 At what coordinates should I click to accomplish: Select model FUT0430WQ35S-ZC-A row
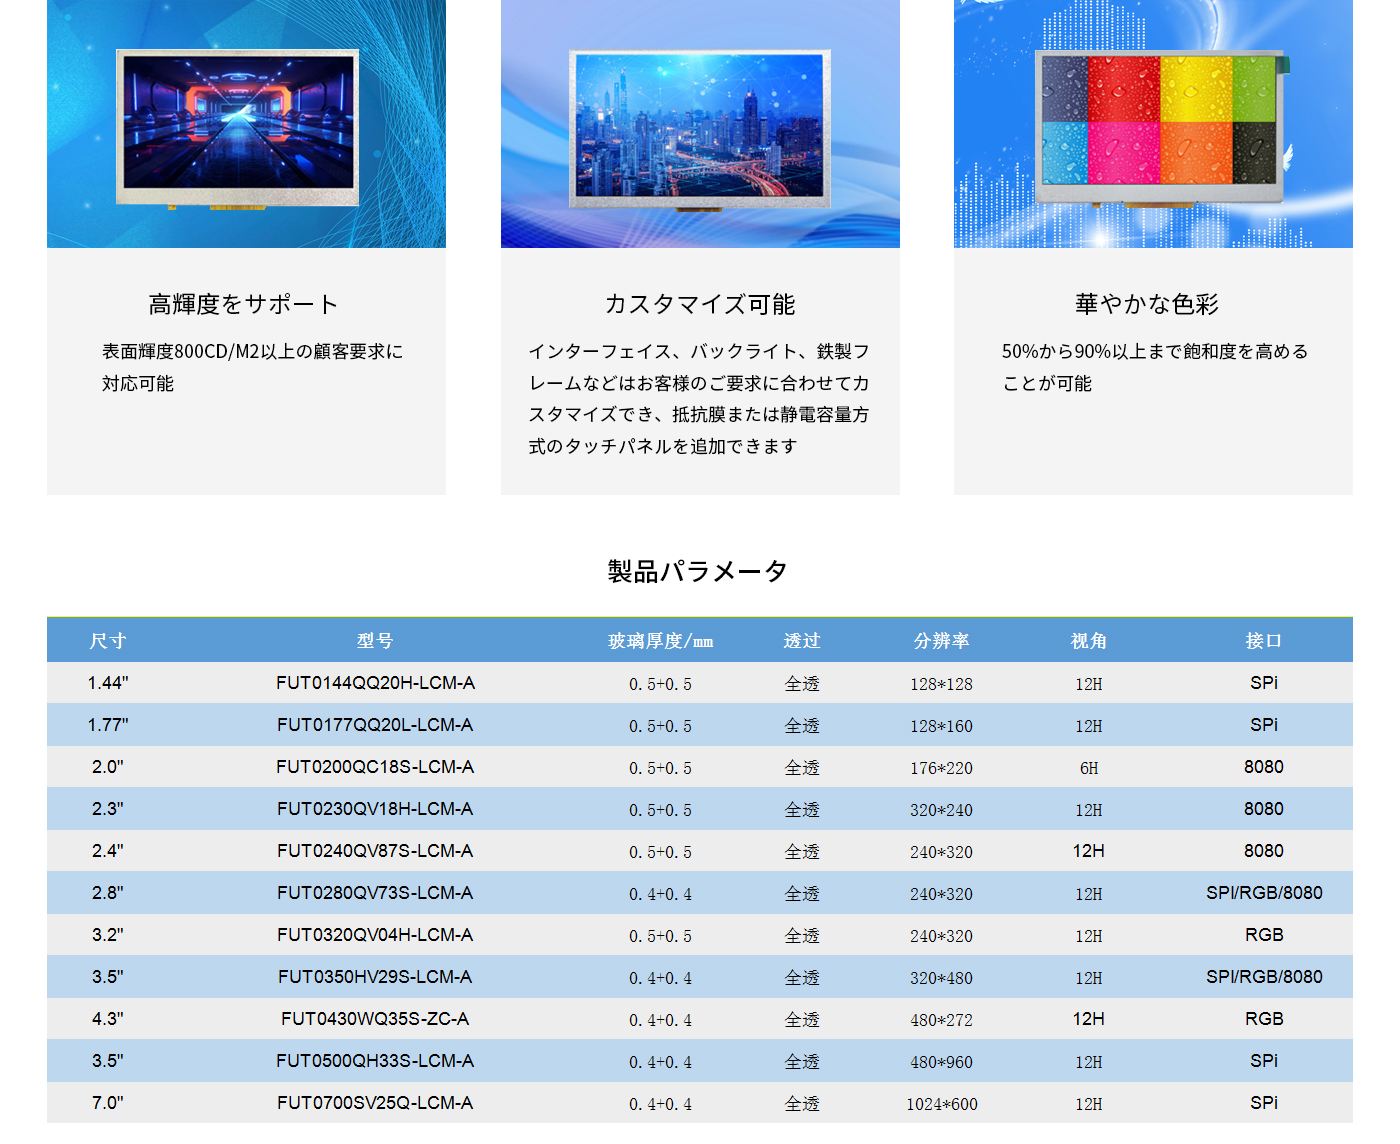(x=375, y=1019)
